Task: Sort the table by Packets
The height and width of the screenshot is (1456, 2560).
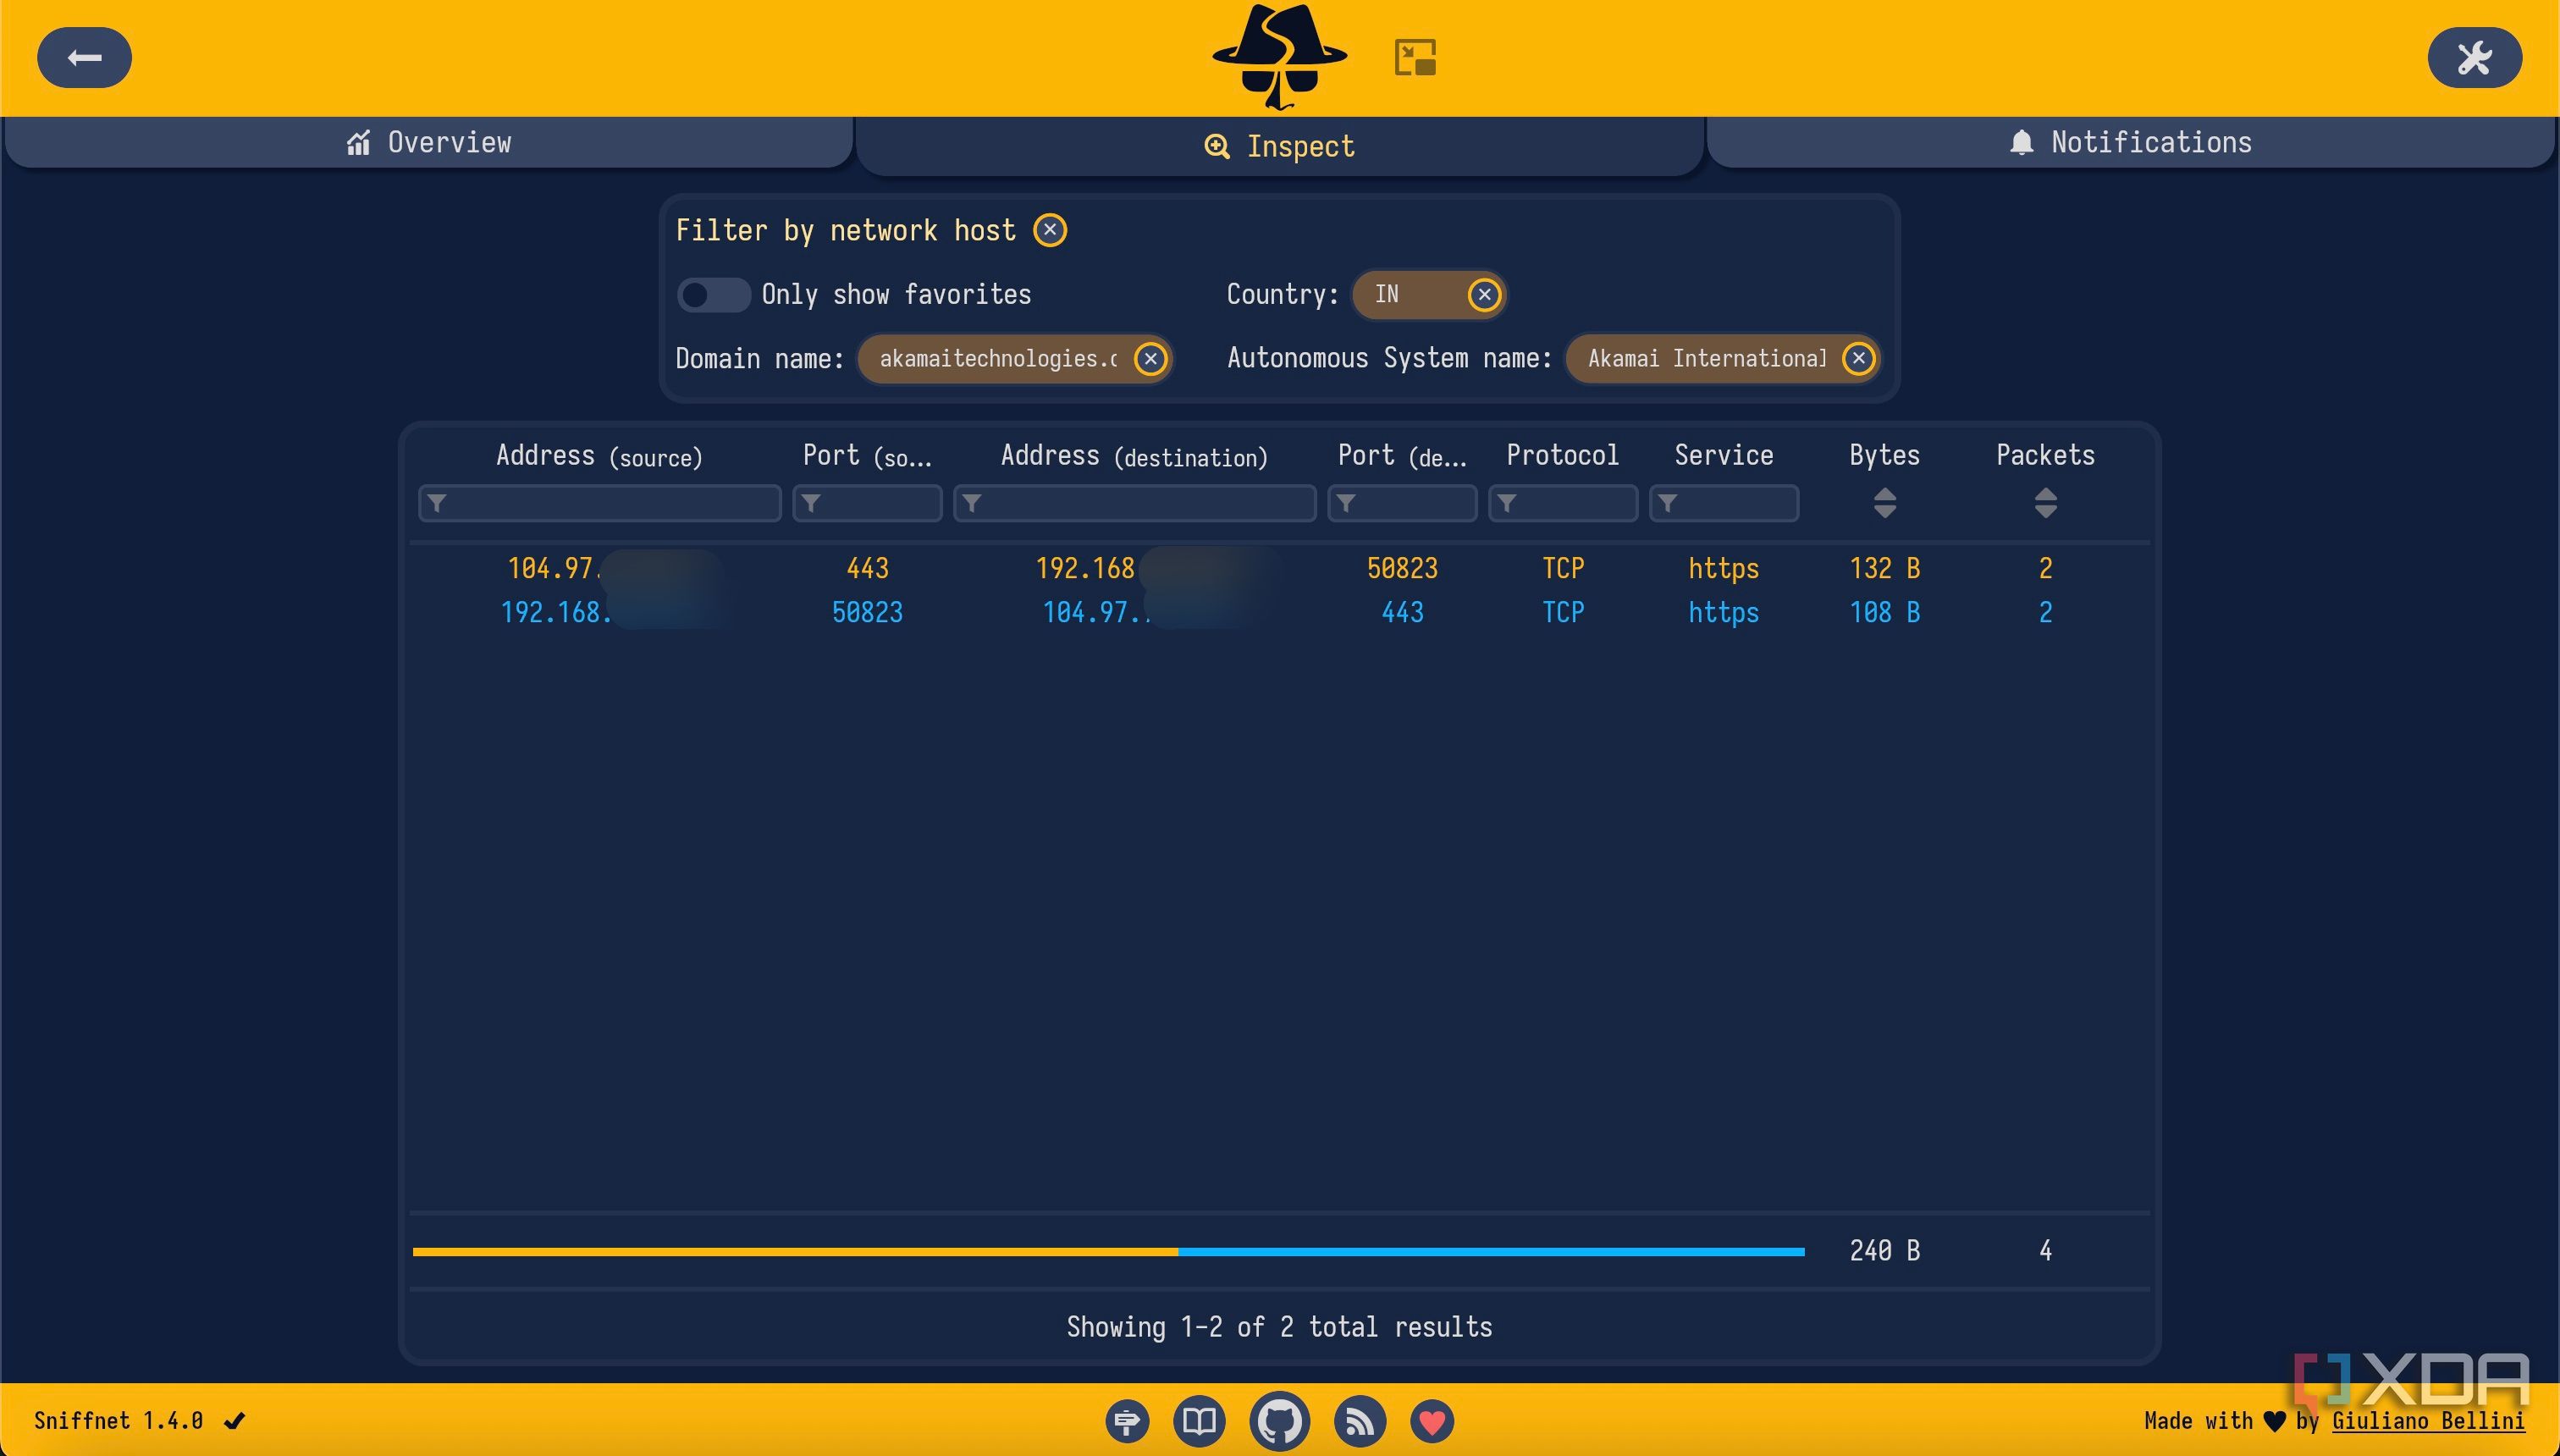Action: 2045,503
